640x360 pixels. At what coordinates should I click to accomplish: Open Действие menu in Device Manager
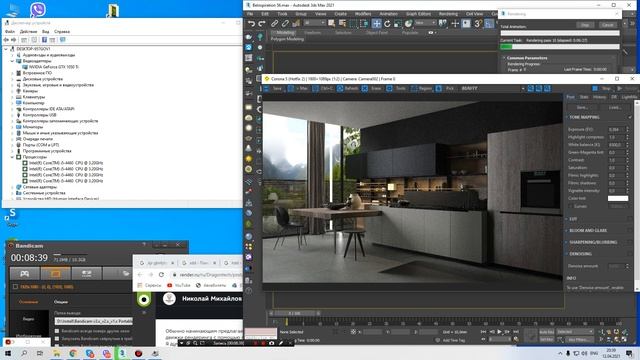(28, 31)
